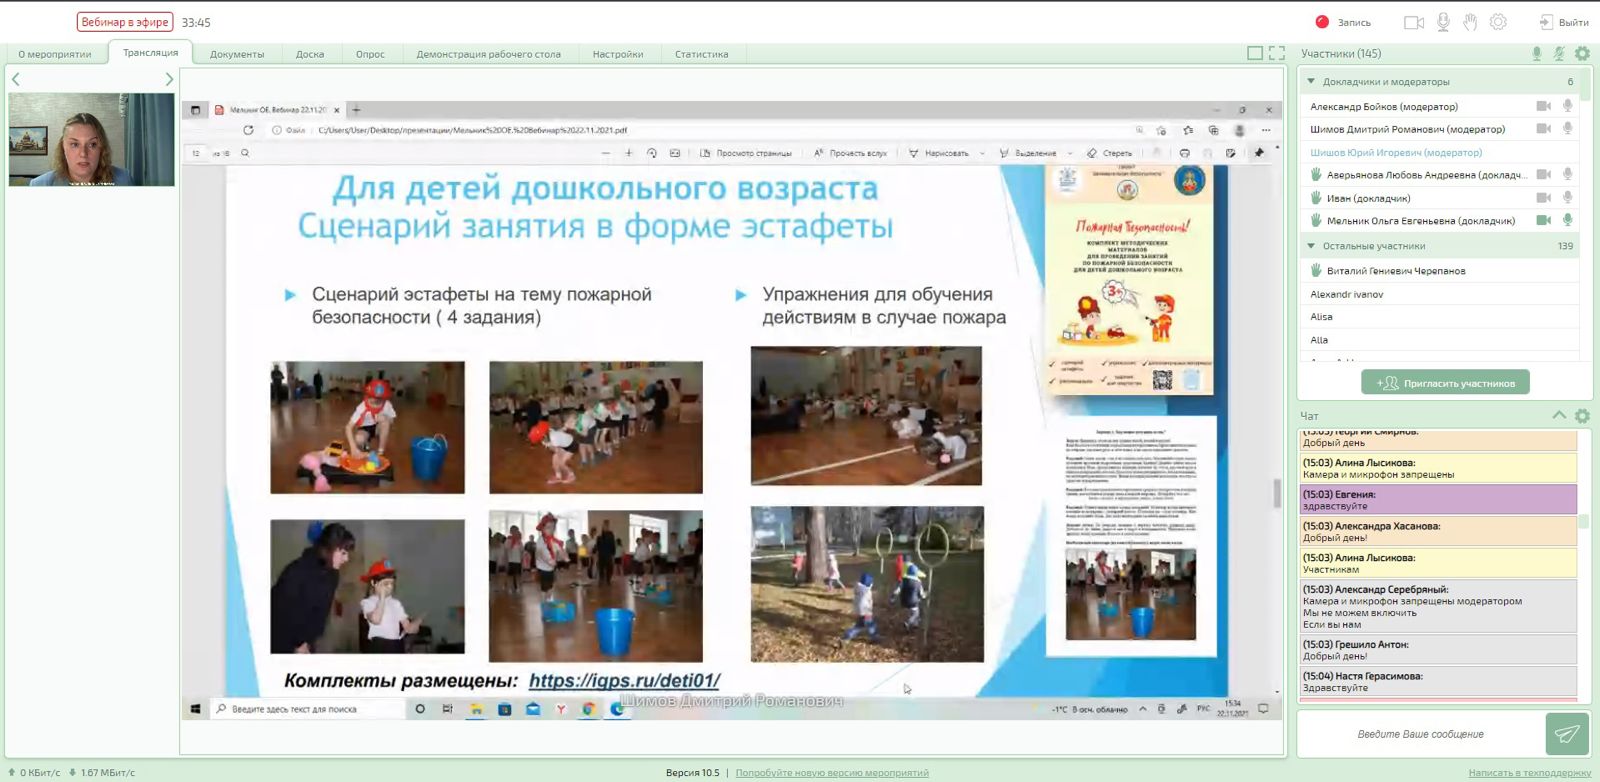Viewport: 1600px width, 782px height.
Task: Toggle camera of Шимов Дмитрий Романович
Action: (x=1544, y=128)
